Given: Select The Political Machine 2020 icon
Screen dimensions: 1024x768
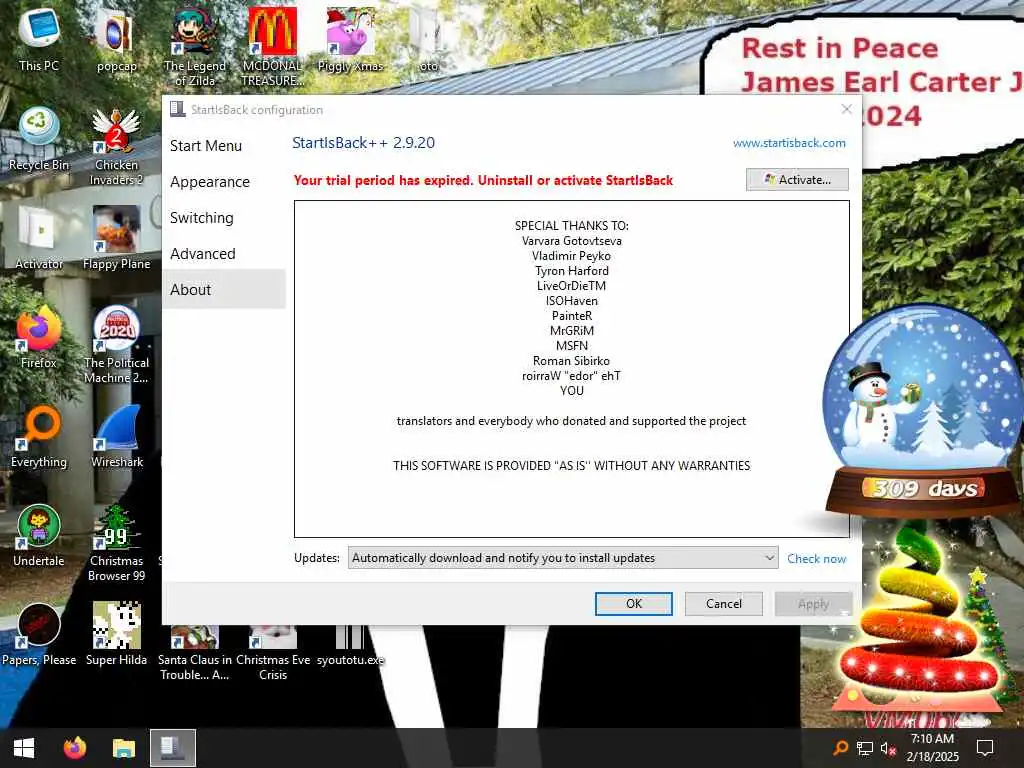Looking at the screenshot, I should (x=116, y=344).
